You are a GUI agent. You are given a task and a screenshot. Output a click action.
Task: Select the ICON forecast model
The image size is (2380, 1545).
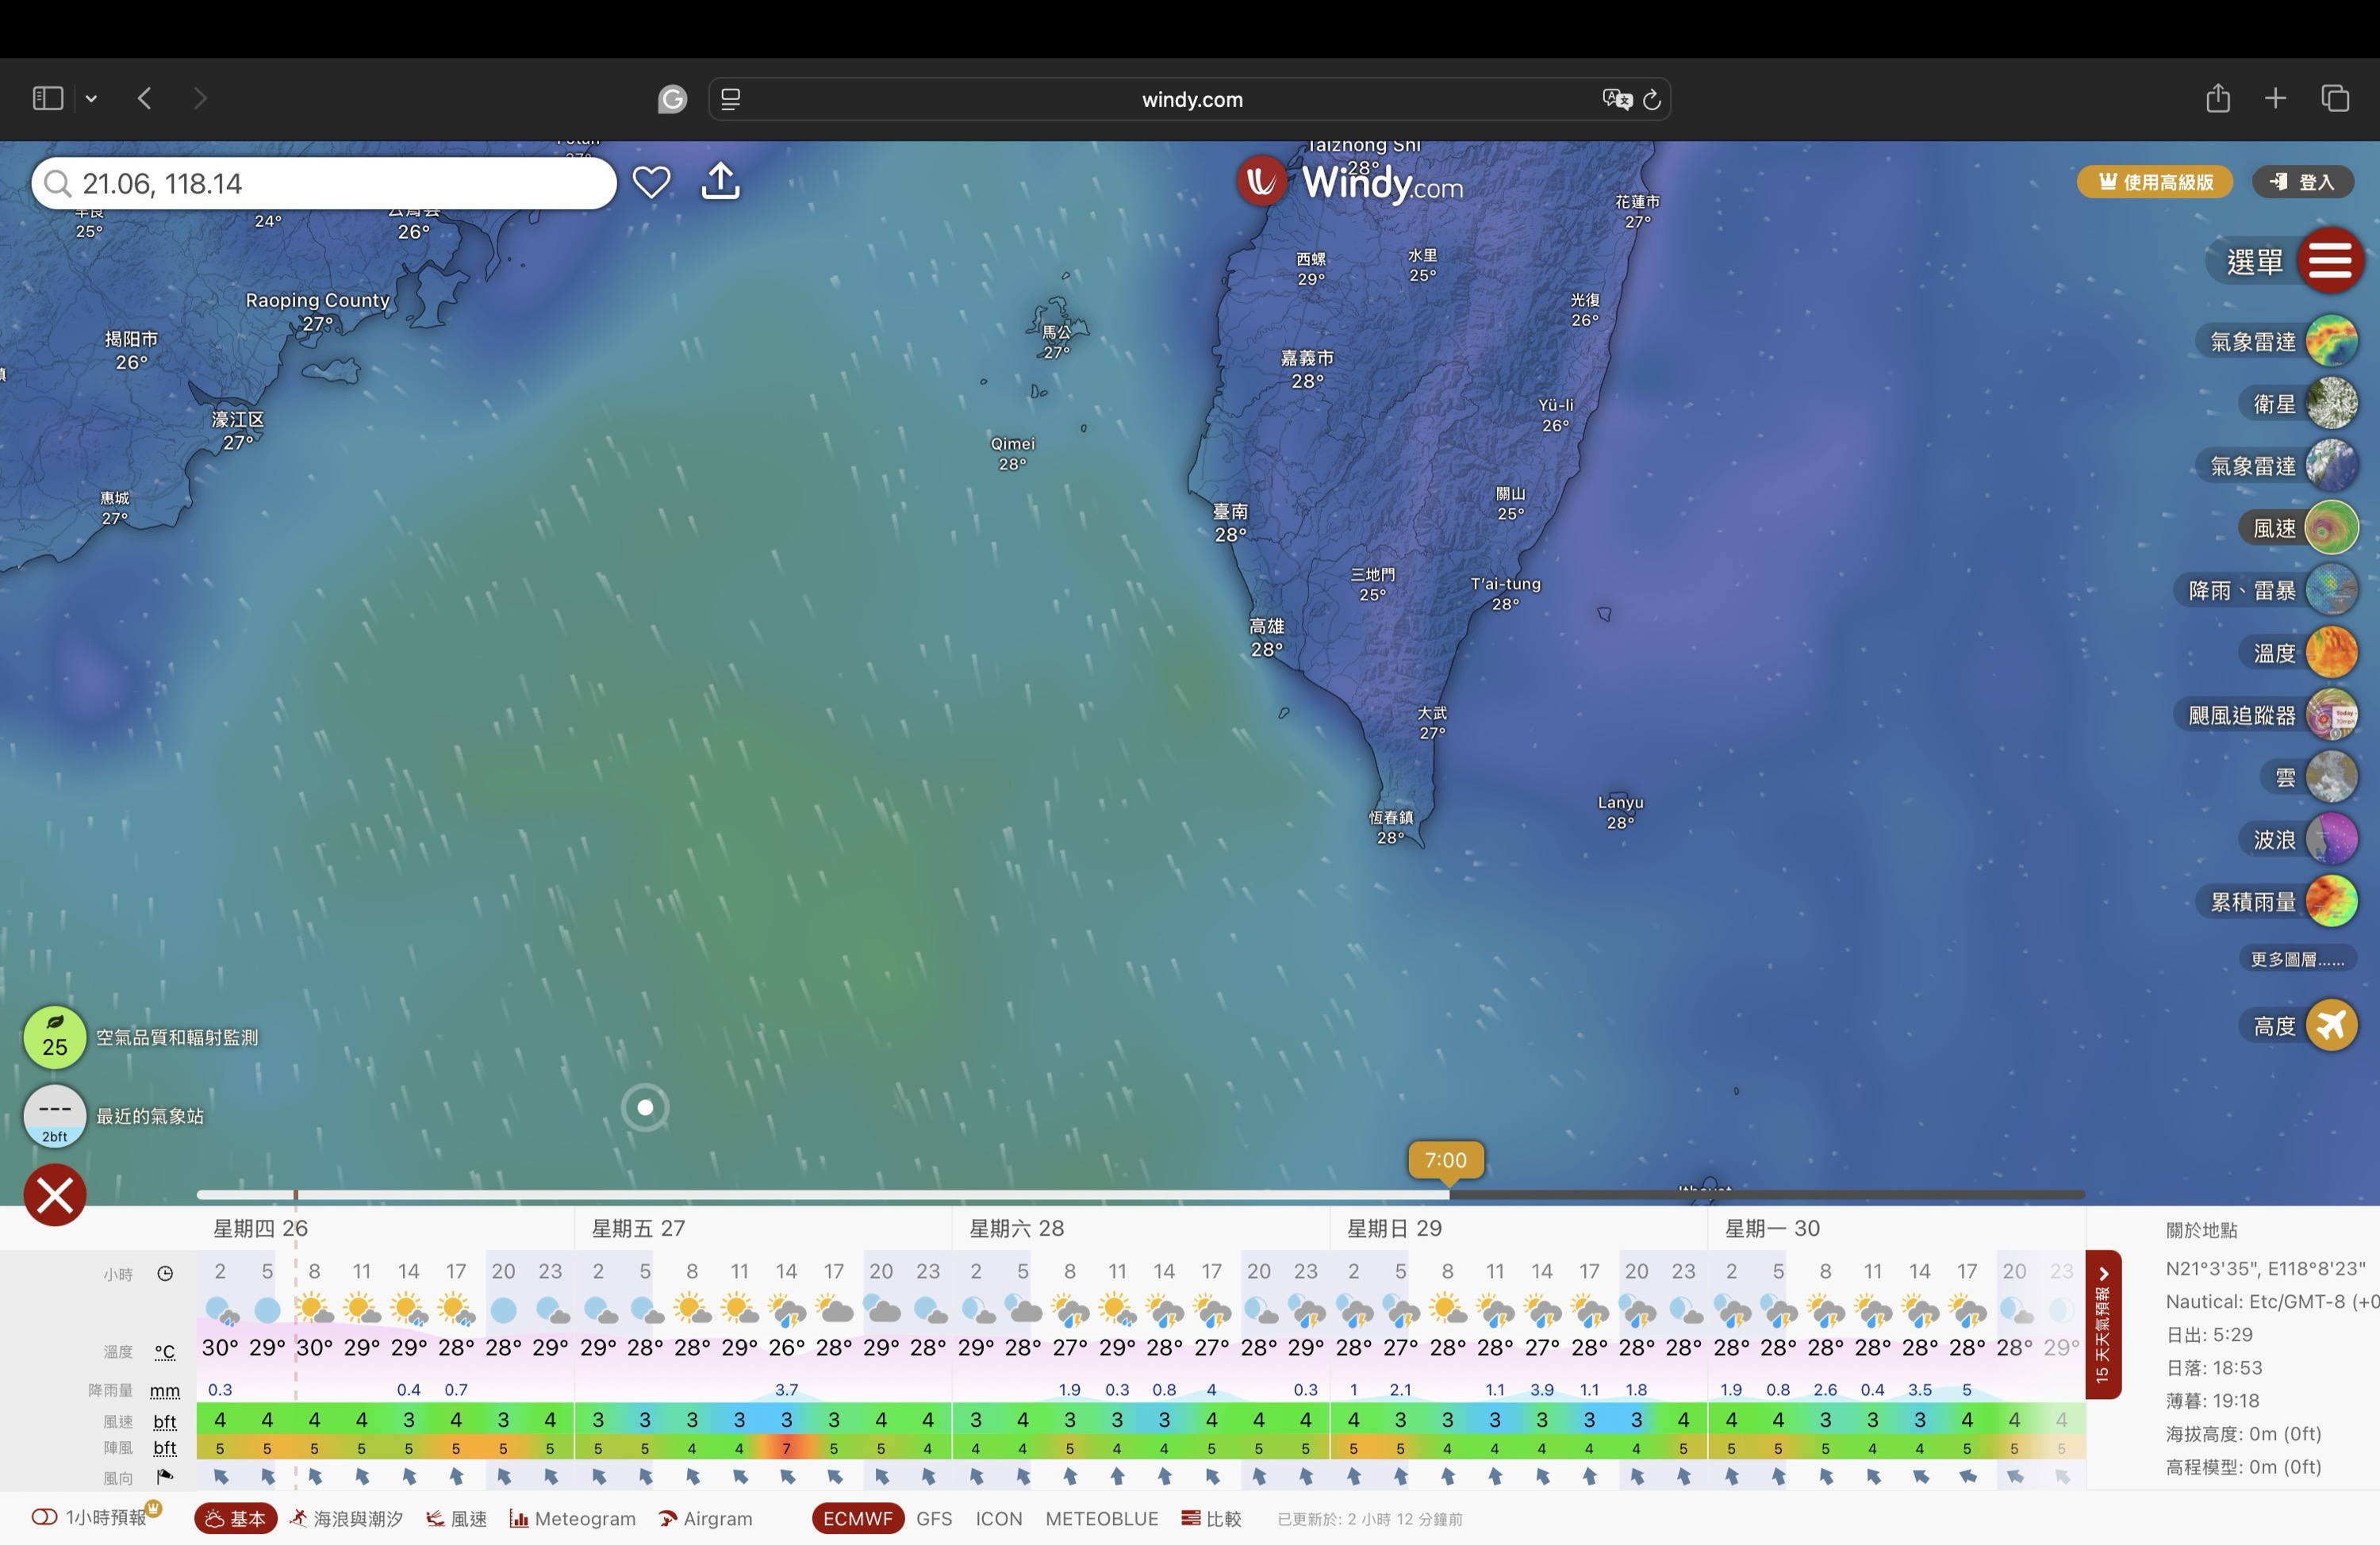998,1518
